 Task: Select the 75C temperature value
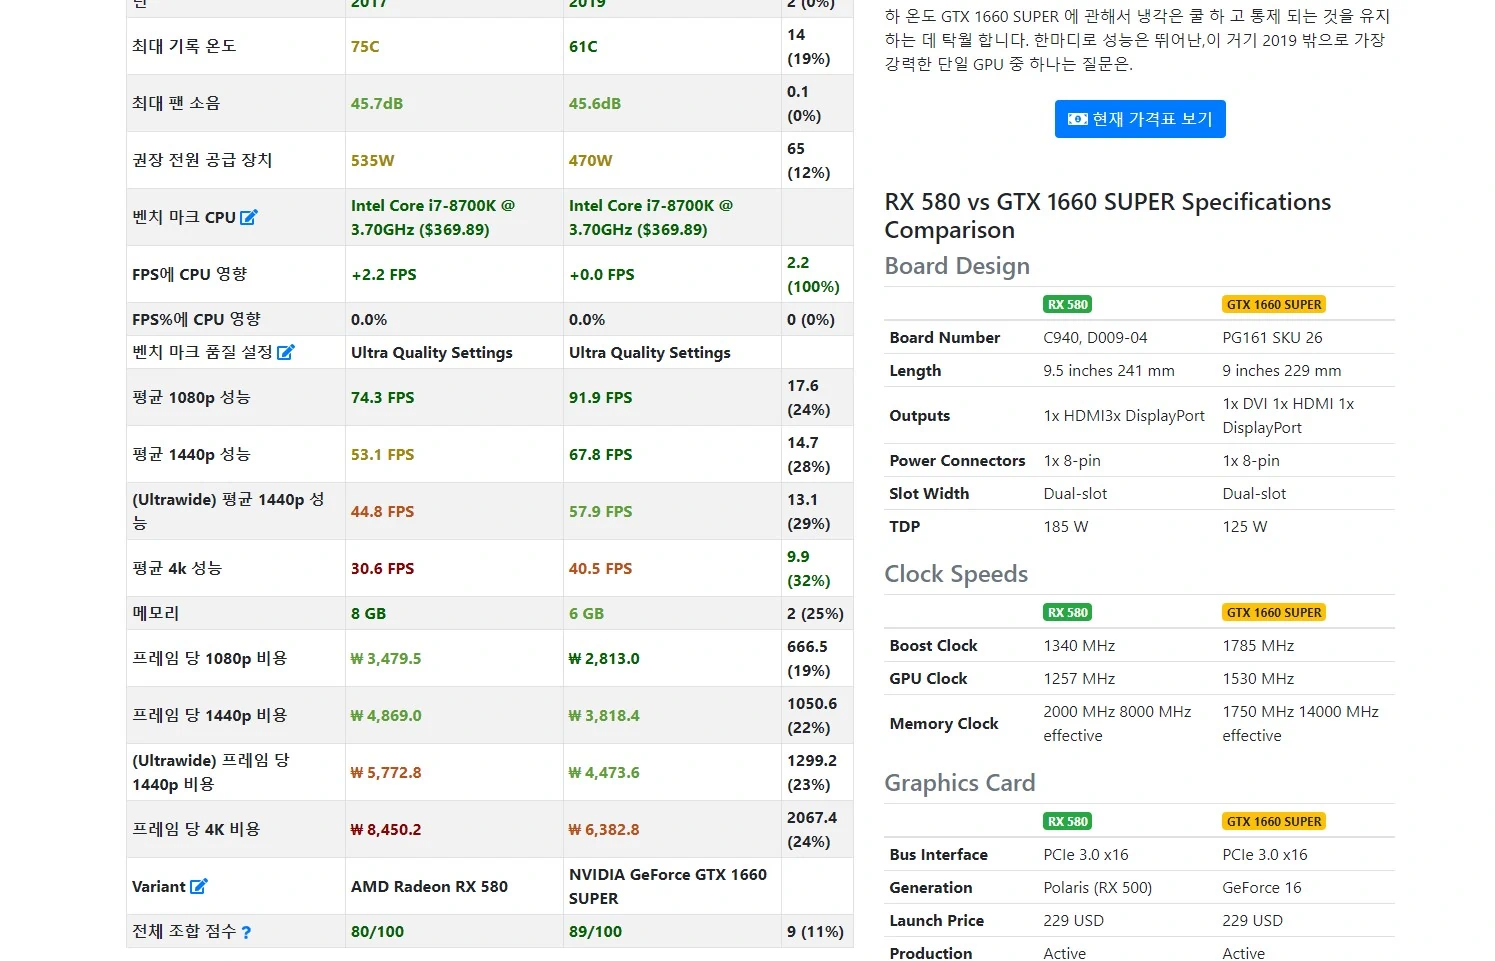(365, 46)
